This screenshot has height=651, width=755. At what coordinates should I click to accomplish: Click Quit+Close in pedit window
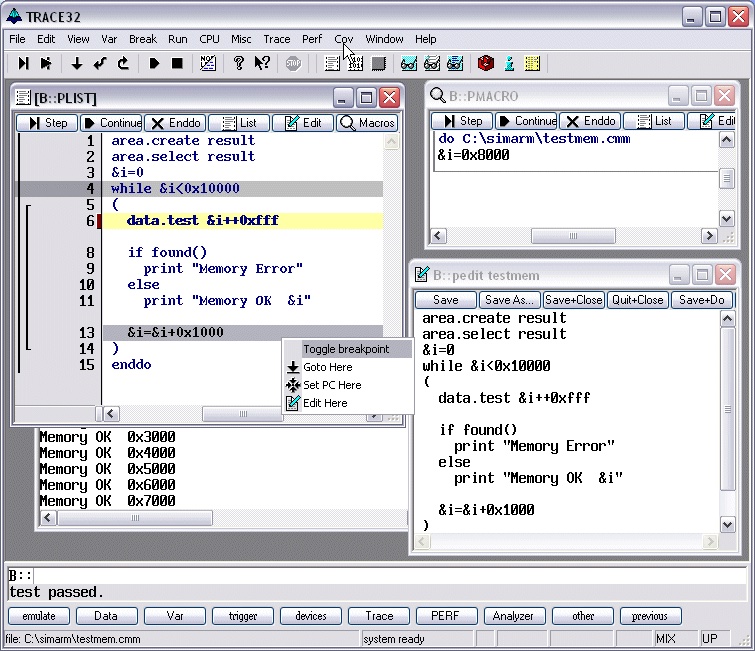coord(638,300)
